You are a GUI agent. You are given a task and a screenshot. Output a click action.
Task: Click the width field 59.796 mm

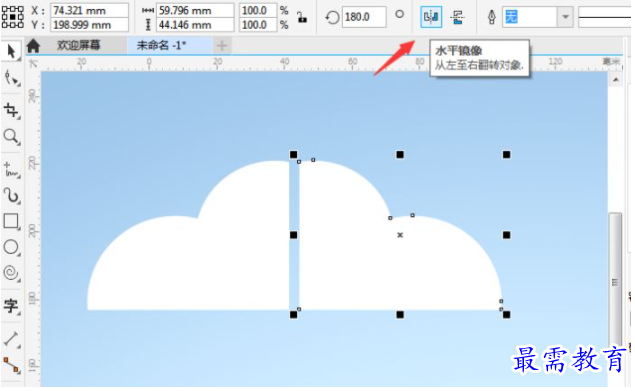(x=195, y=10)
